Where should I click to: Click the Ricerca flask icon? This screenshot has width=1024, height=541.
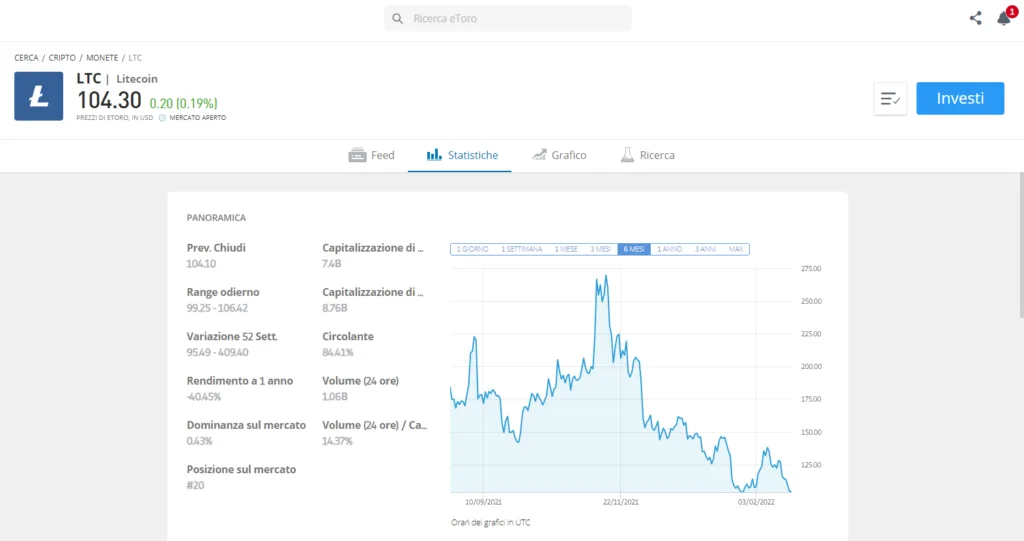pos(627,155)
